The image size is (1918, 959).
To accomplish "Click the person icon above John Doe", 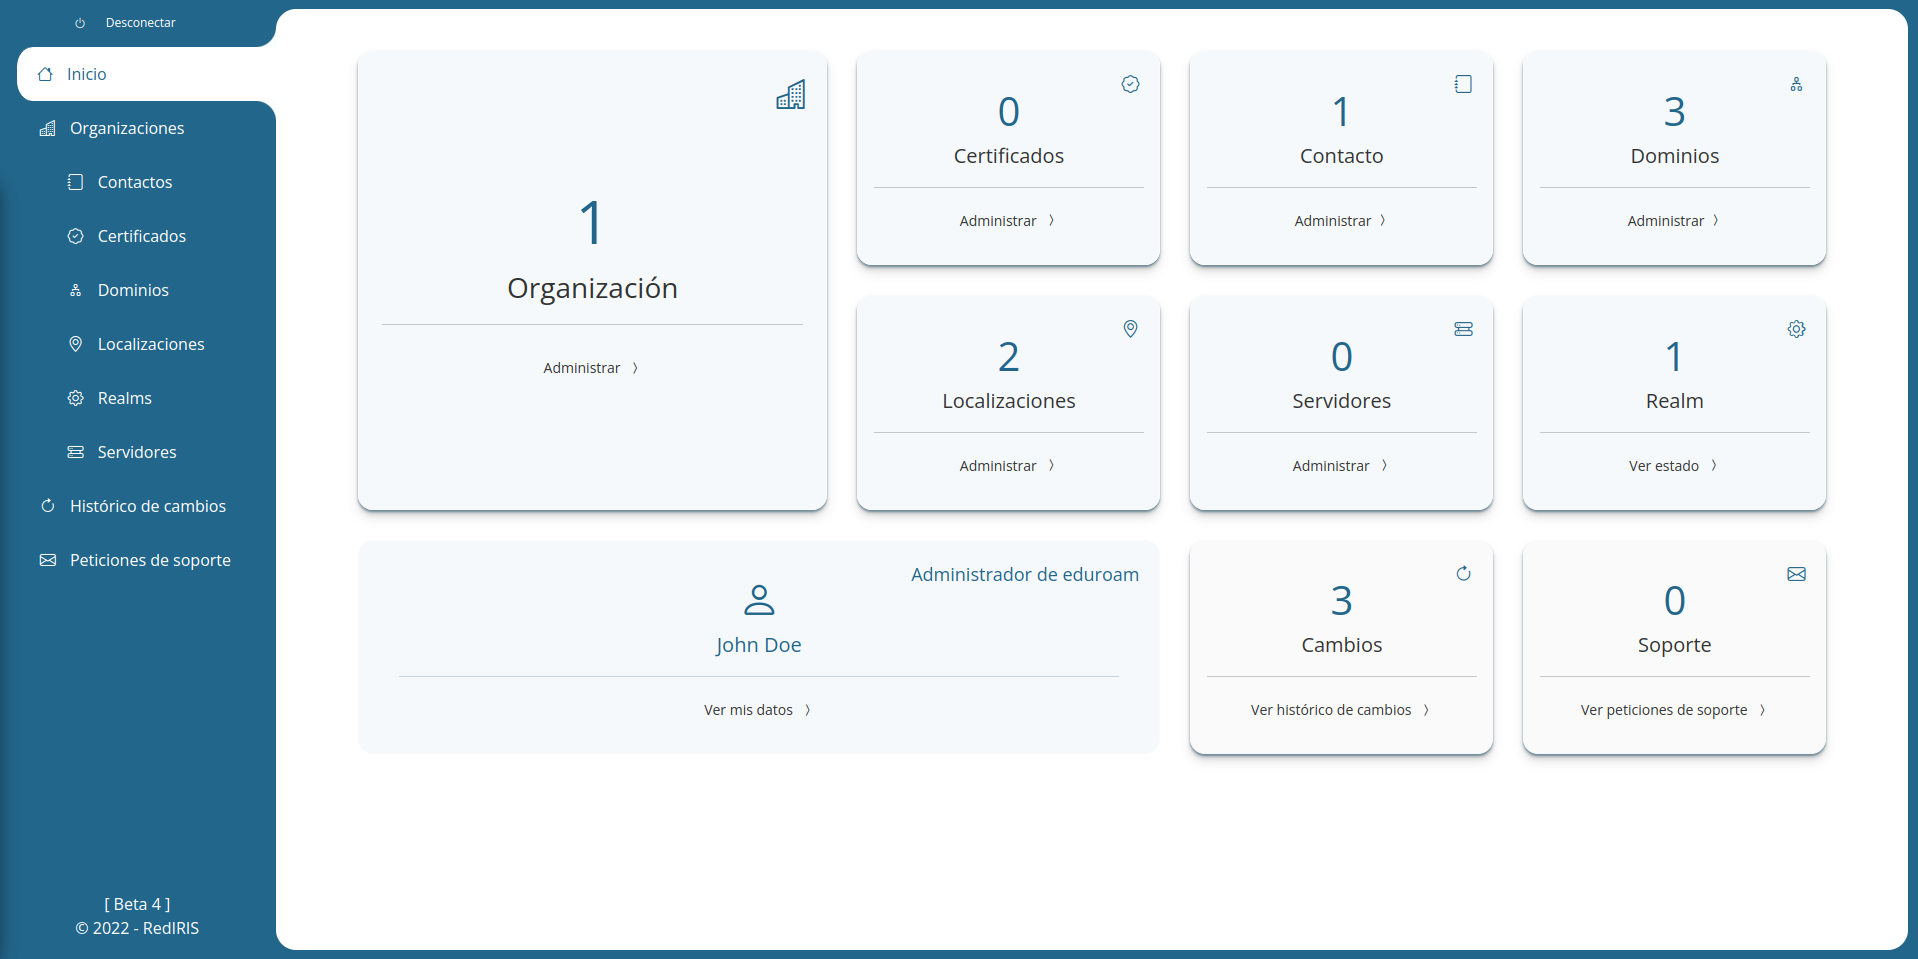I will coord(759,600).
